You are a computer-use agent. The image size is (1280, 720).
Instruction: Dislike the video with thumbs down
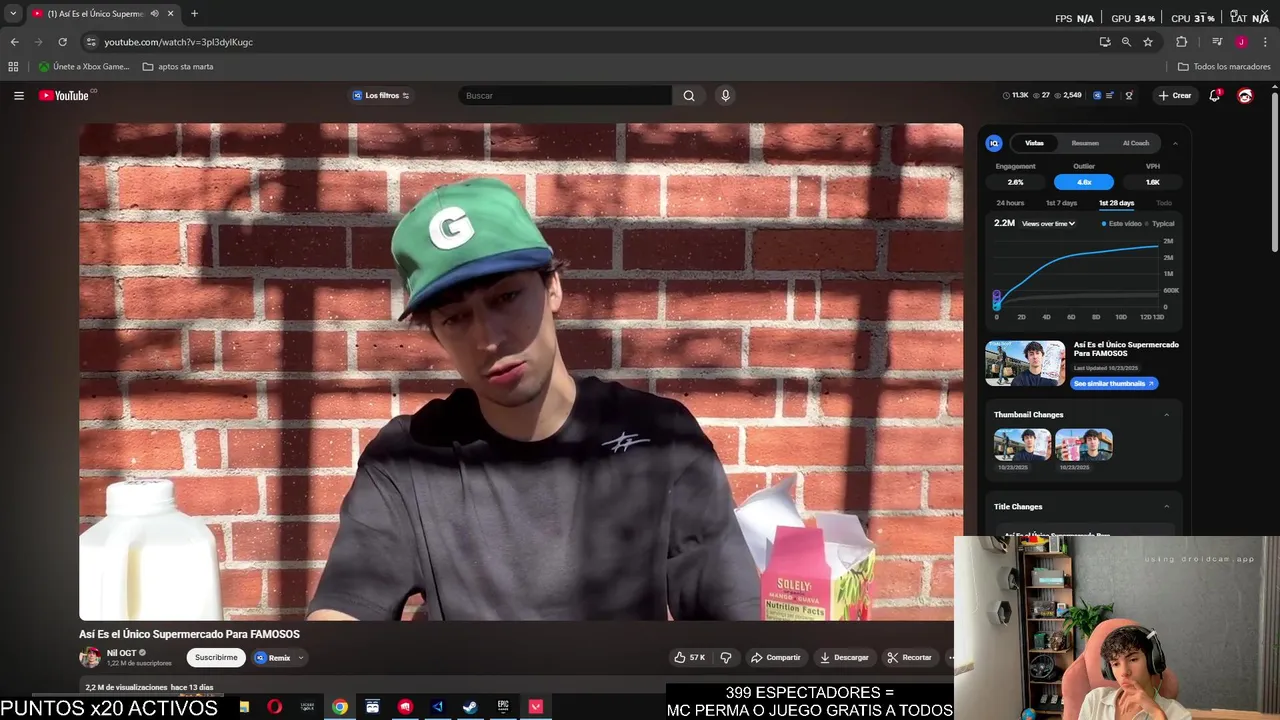pos(726,657)
